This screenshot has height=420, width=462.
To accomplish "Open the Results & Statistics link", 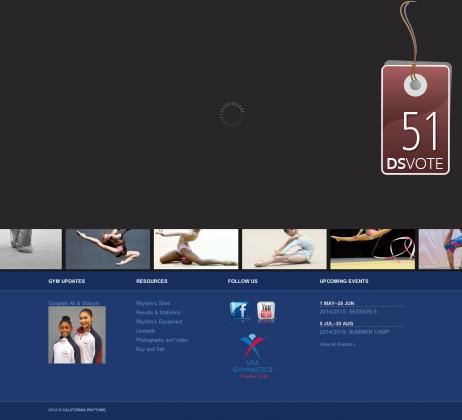I will click(x=158, y=312).
